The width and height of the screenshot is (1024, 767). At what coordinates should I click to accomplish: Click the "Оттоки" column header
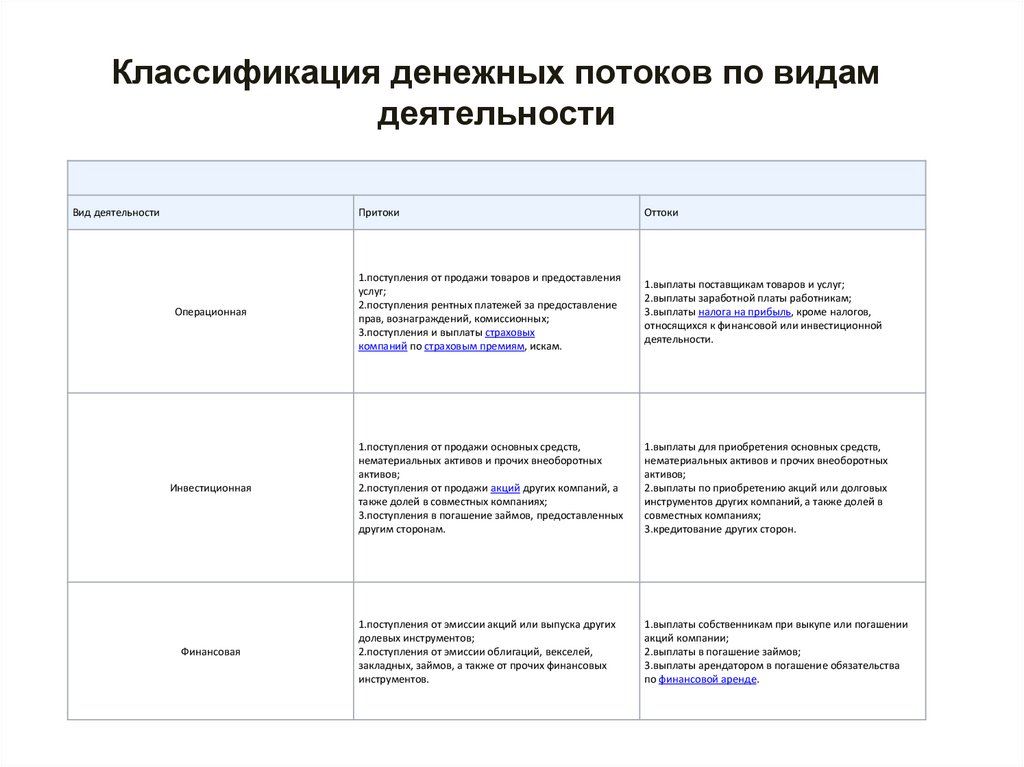point(661,212)
